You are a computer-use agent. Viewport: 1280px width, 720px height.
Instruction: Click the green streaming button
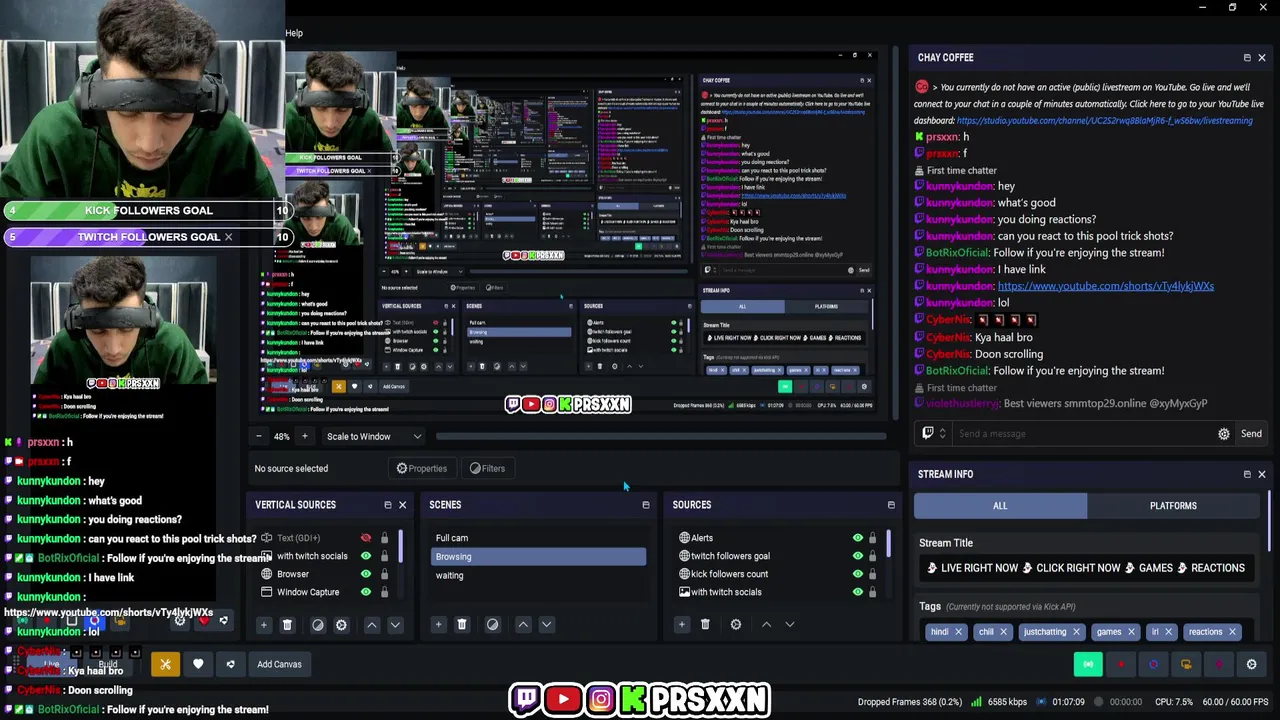click(x=1088, y=664)
